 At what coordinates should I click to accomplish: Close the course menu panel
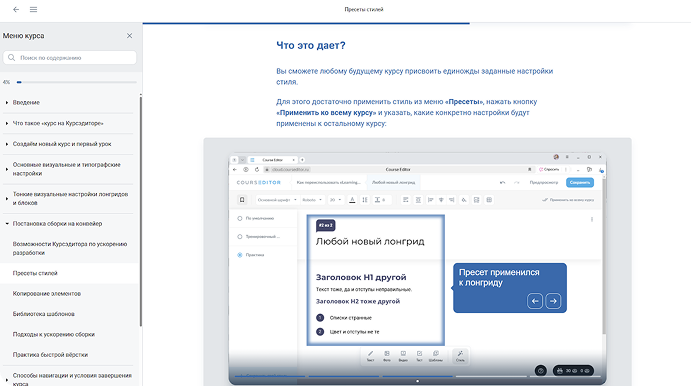click(x=130, y=36)
